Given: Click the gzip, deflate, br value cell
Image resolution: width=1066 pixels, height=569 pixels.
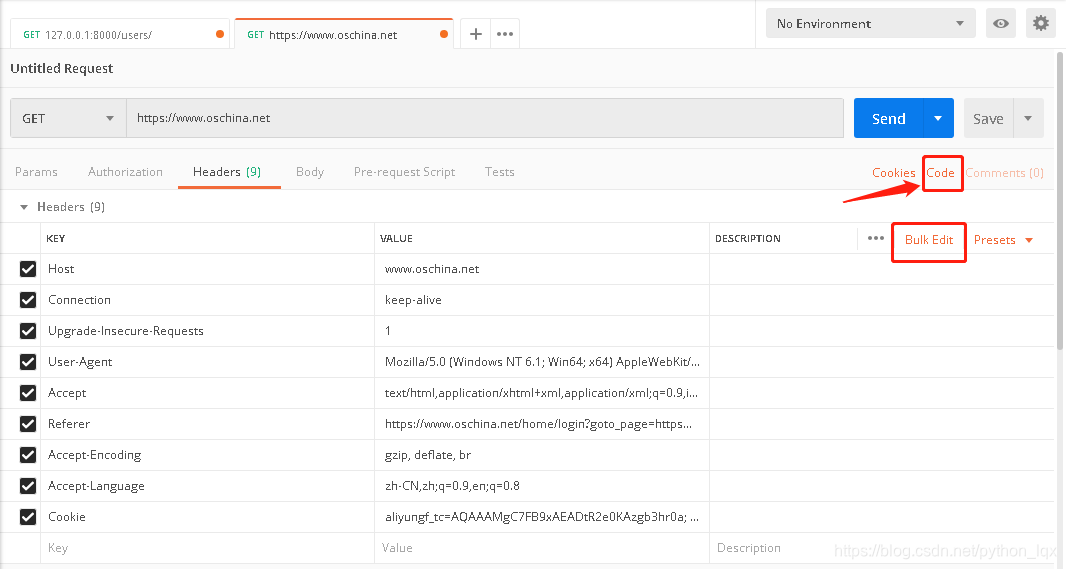Looking at the screenshot, I should click(542, 455).
